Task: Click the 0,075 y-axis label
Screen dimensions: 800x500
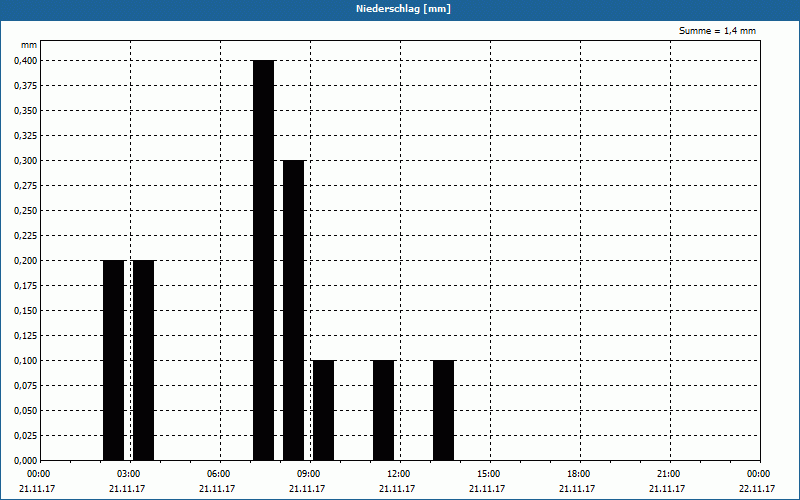Action: pyautogui.click(x=26, y=386)
